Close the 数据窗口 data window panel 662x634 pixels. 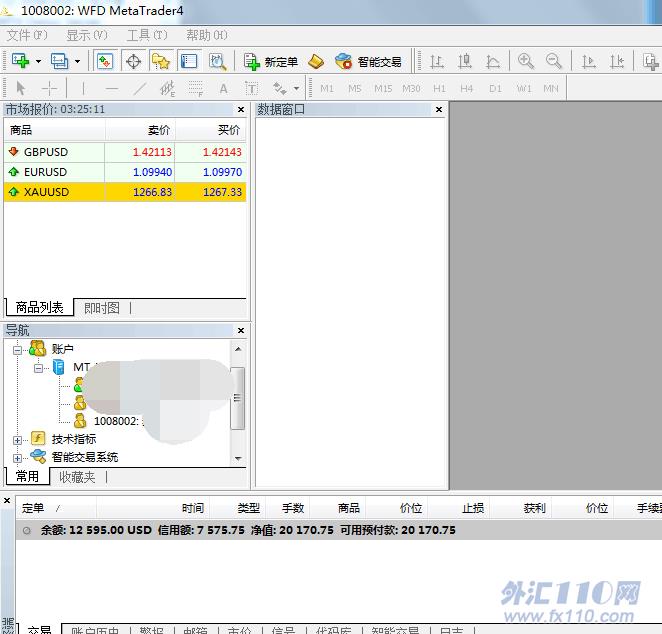click(x=439, y=110)
